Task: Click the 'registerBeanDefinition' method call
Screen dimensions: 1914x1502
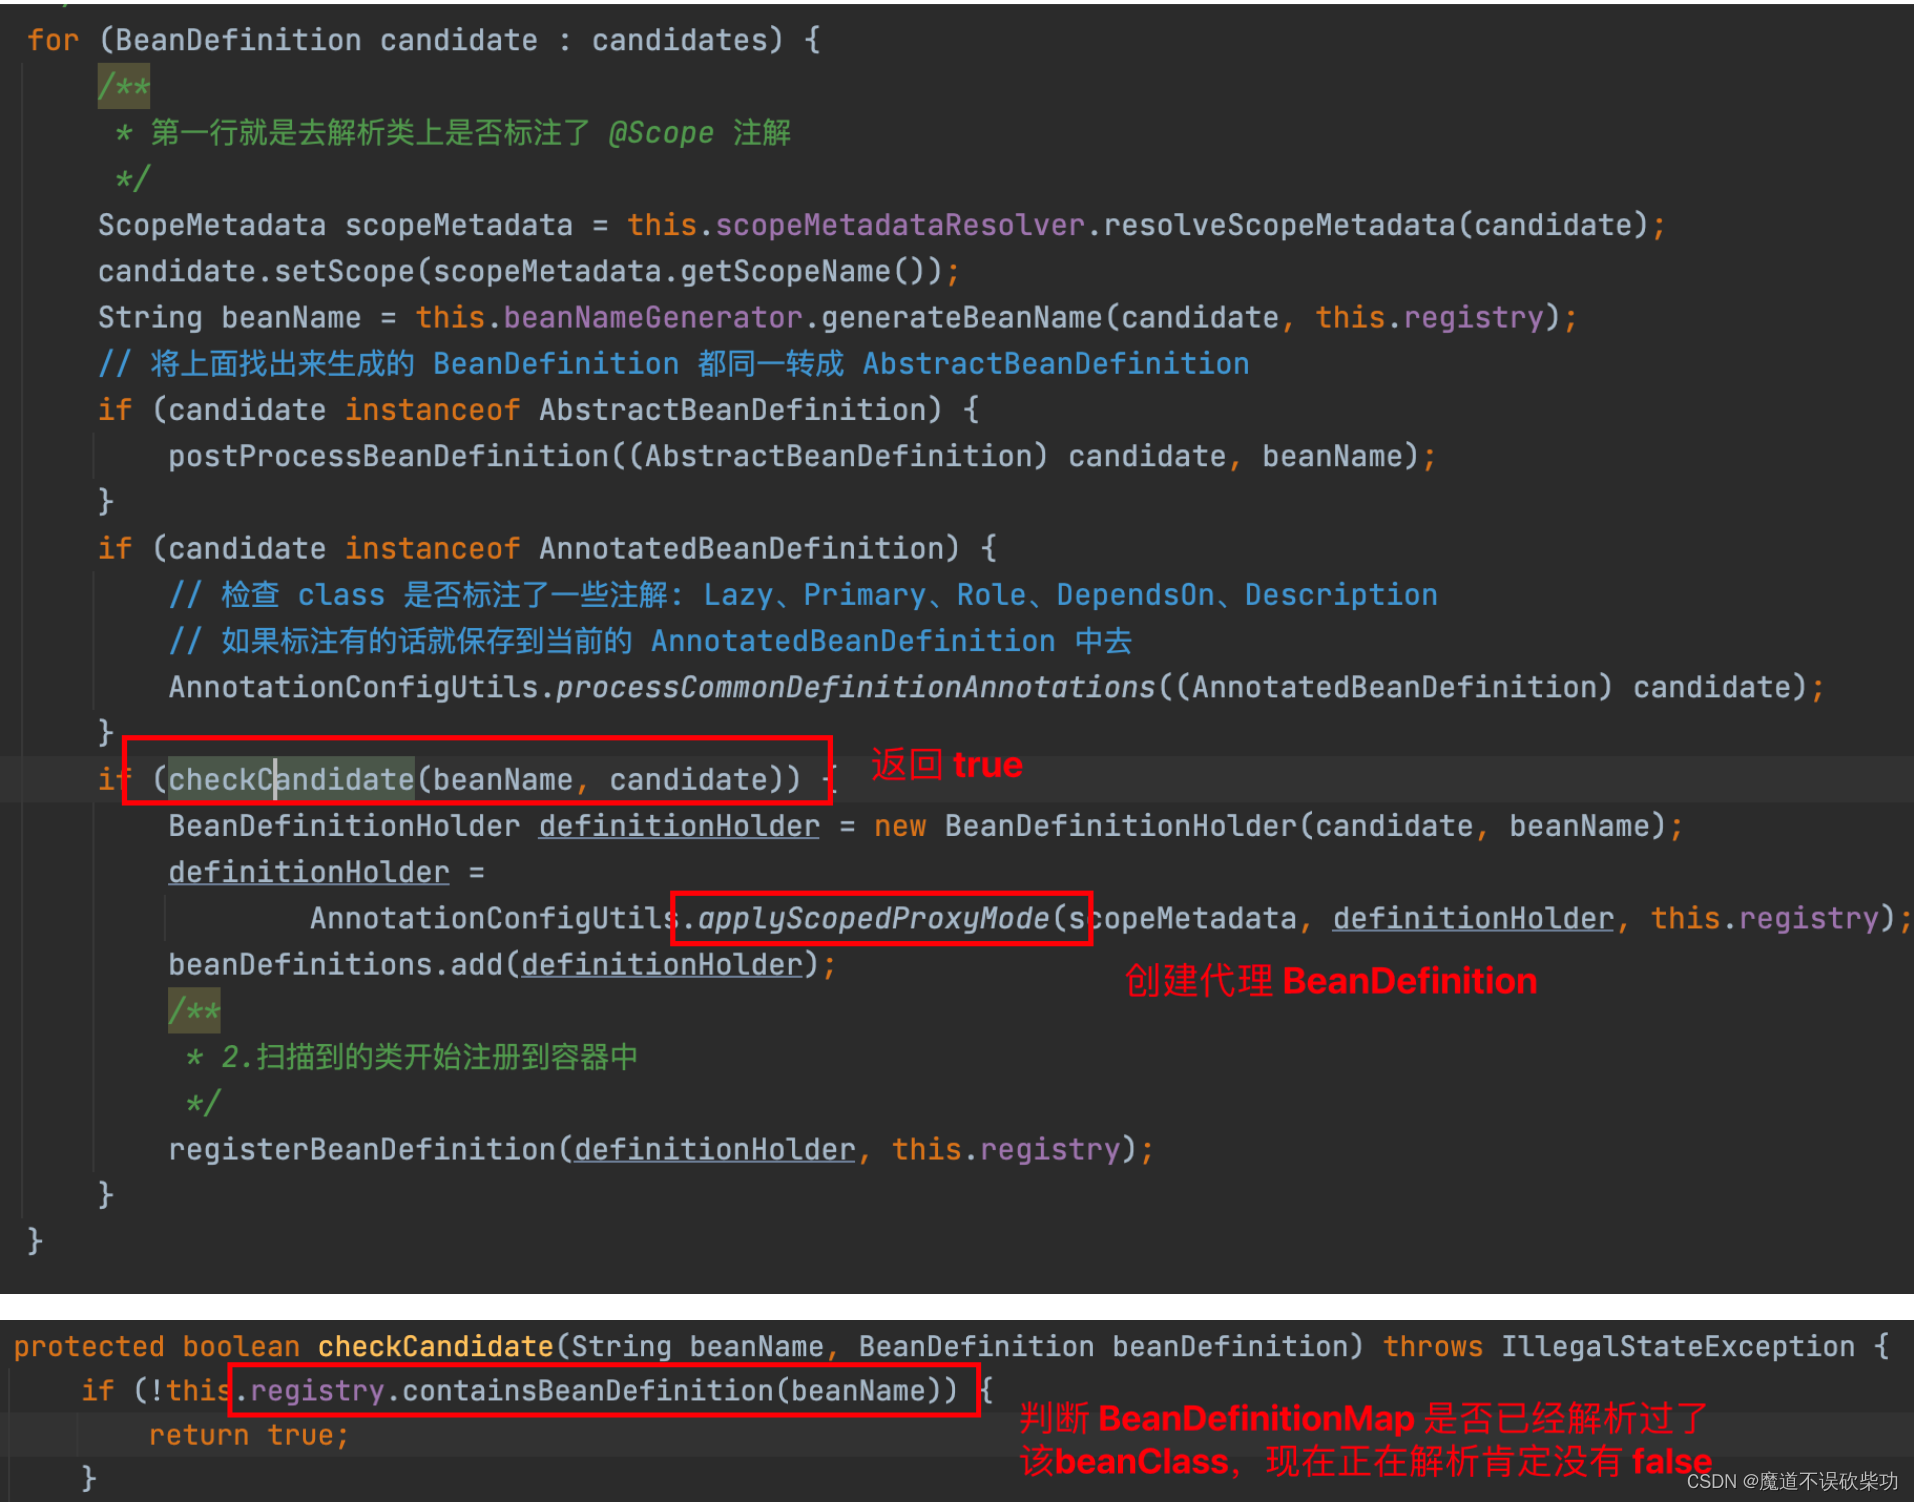Action: (x=362, y=1149)
